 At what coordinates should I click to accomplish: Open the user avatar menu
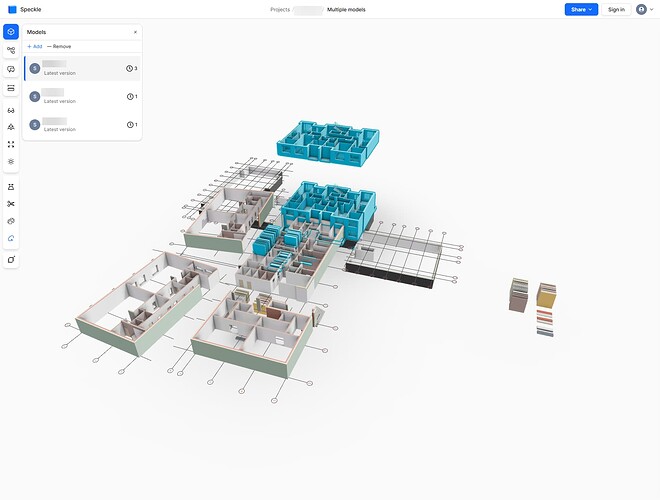click(x=641, y=9)
